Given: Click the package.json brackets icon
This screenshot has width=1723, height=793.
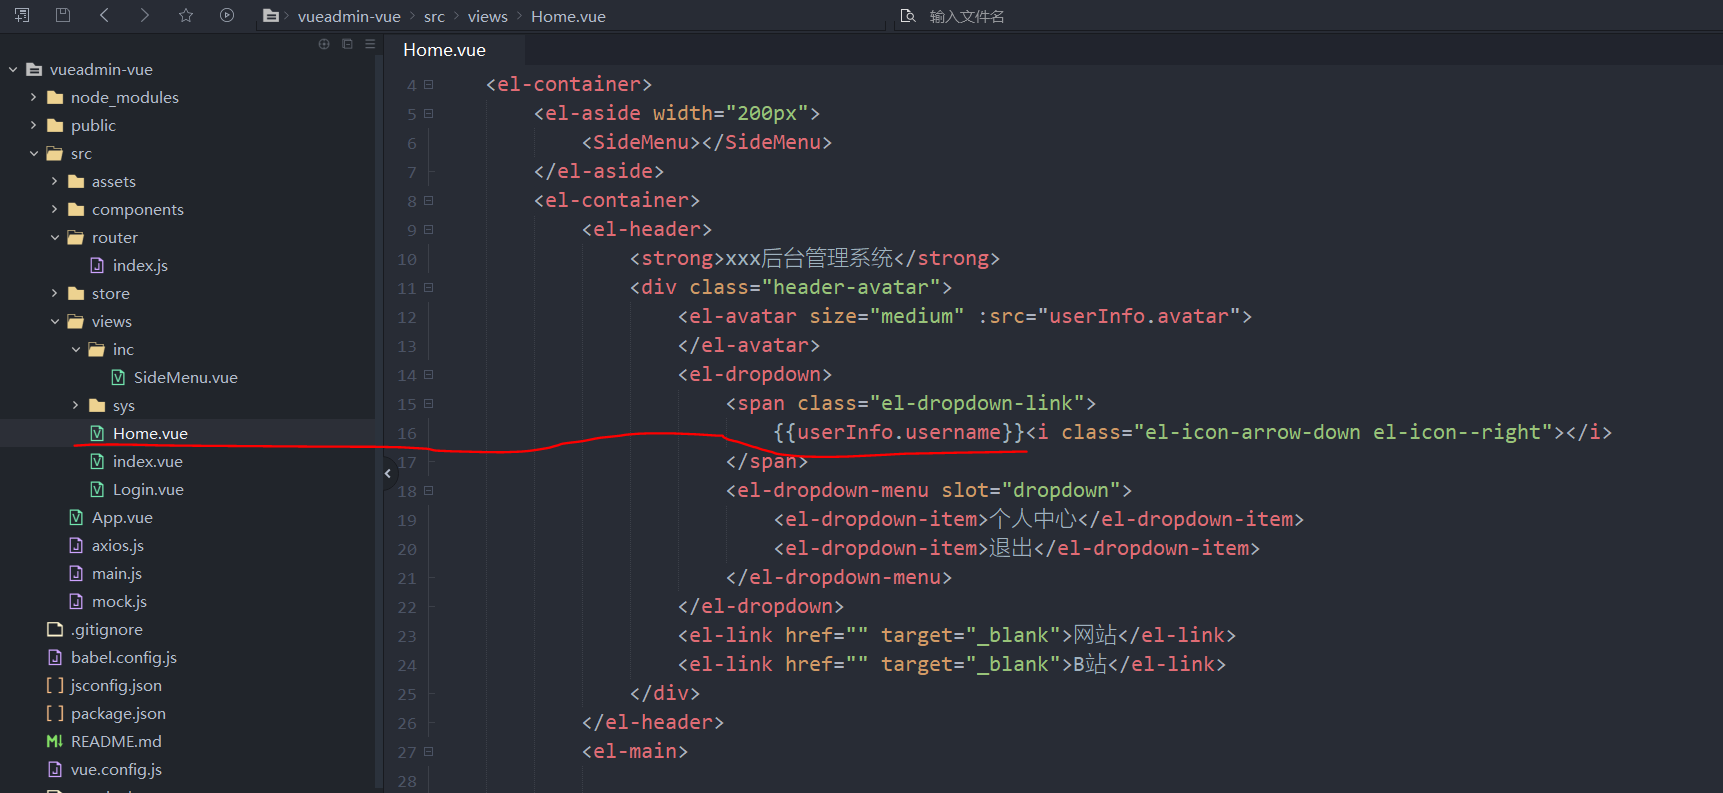Looking at the screenshot, I should pyautogui.click(x=55, y=713).
